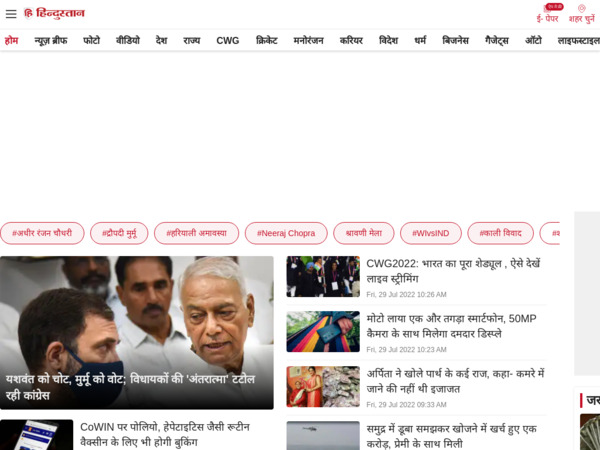Open the Moto smartphone 50MP article
This screenshot has height=450, width=600.
tap(451, 326)
